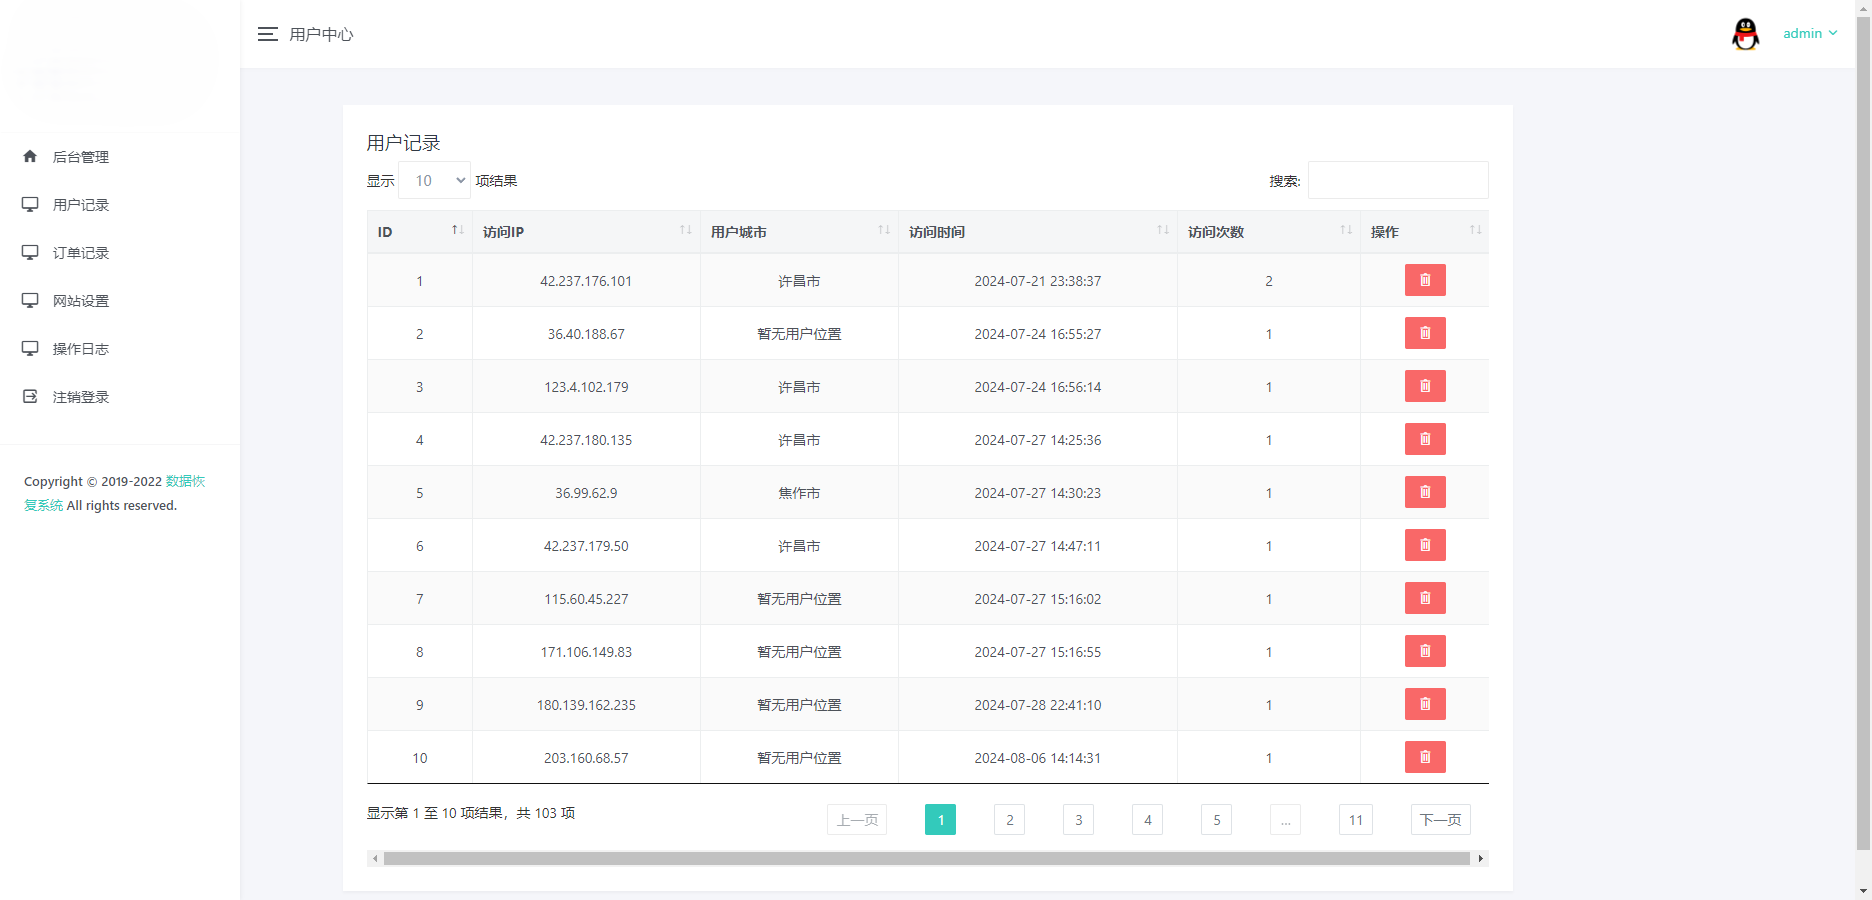The image size is (1872, 900).
Task: Sort the table by 访问IP column
Action: [586, 232]
